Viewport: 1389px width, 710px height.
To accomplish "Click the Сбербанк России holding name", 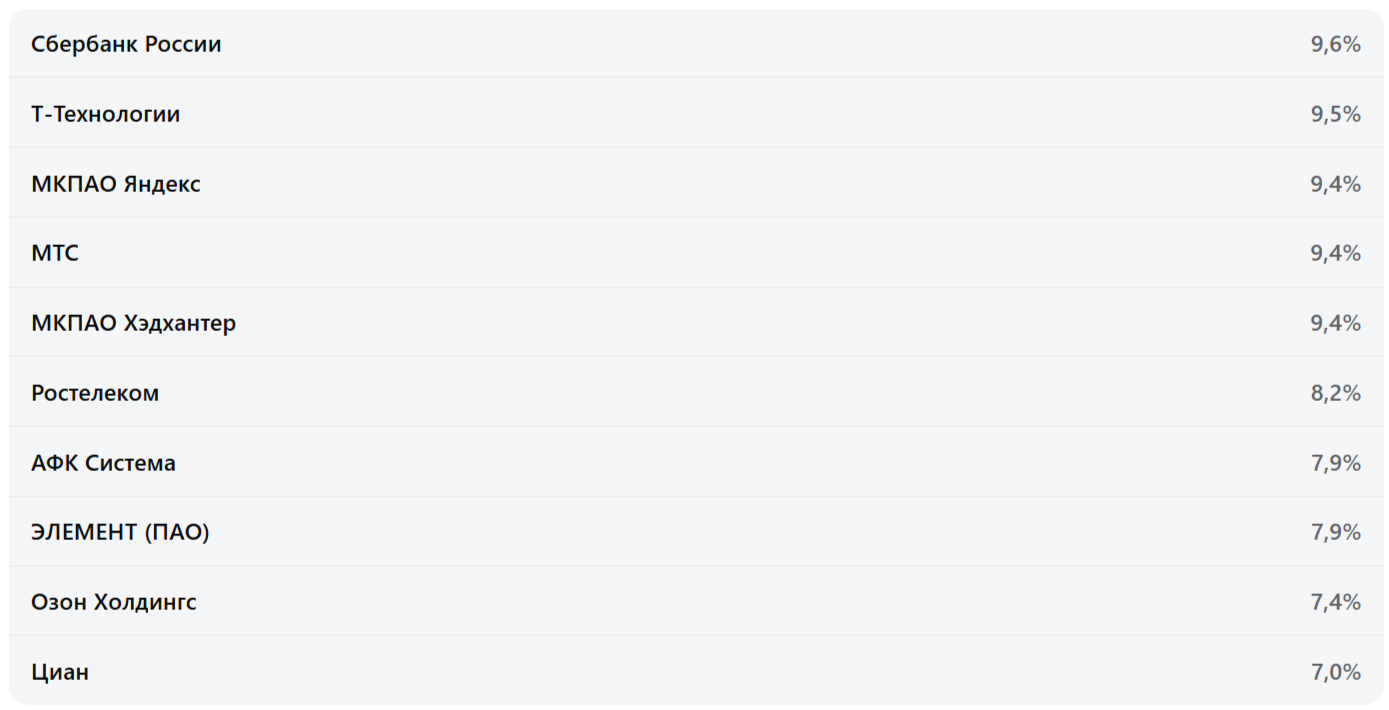I will click(x=126, y=44).
